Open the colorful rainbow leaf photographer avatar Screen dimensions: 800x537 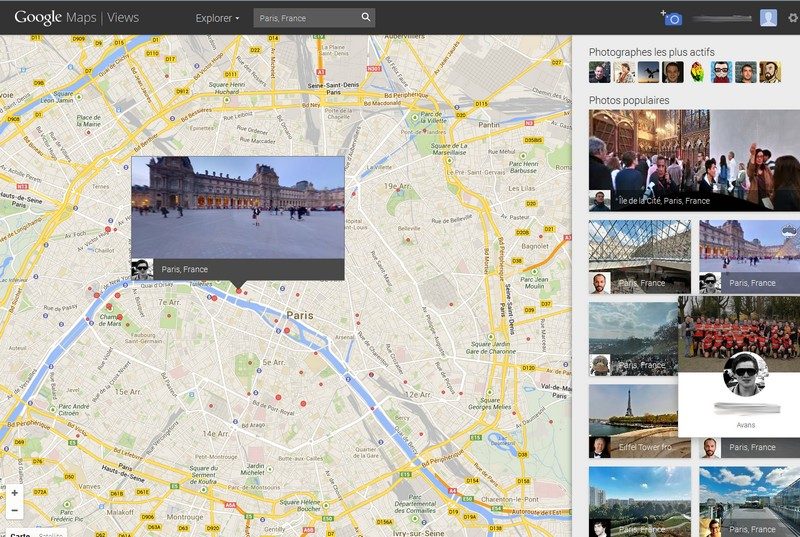pos(697,72)
